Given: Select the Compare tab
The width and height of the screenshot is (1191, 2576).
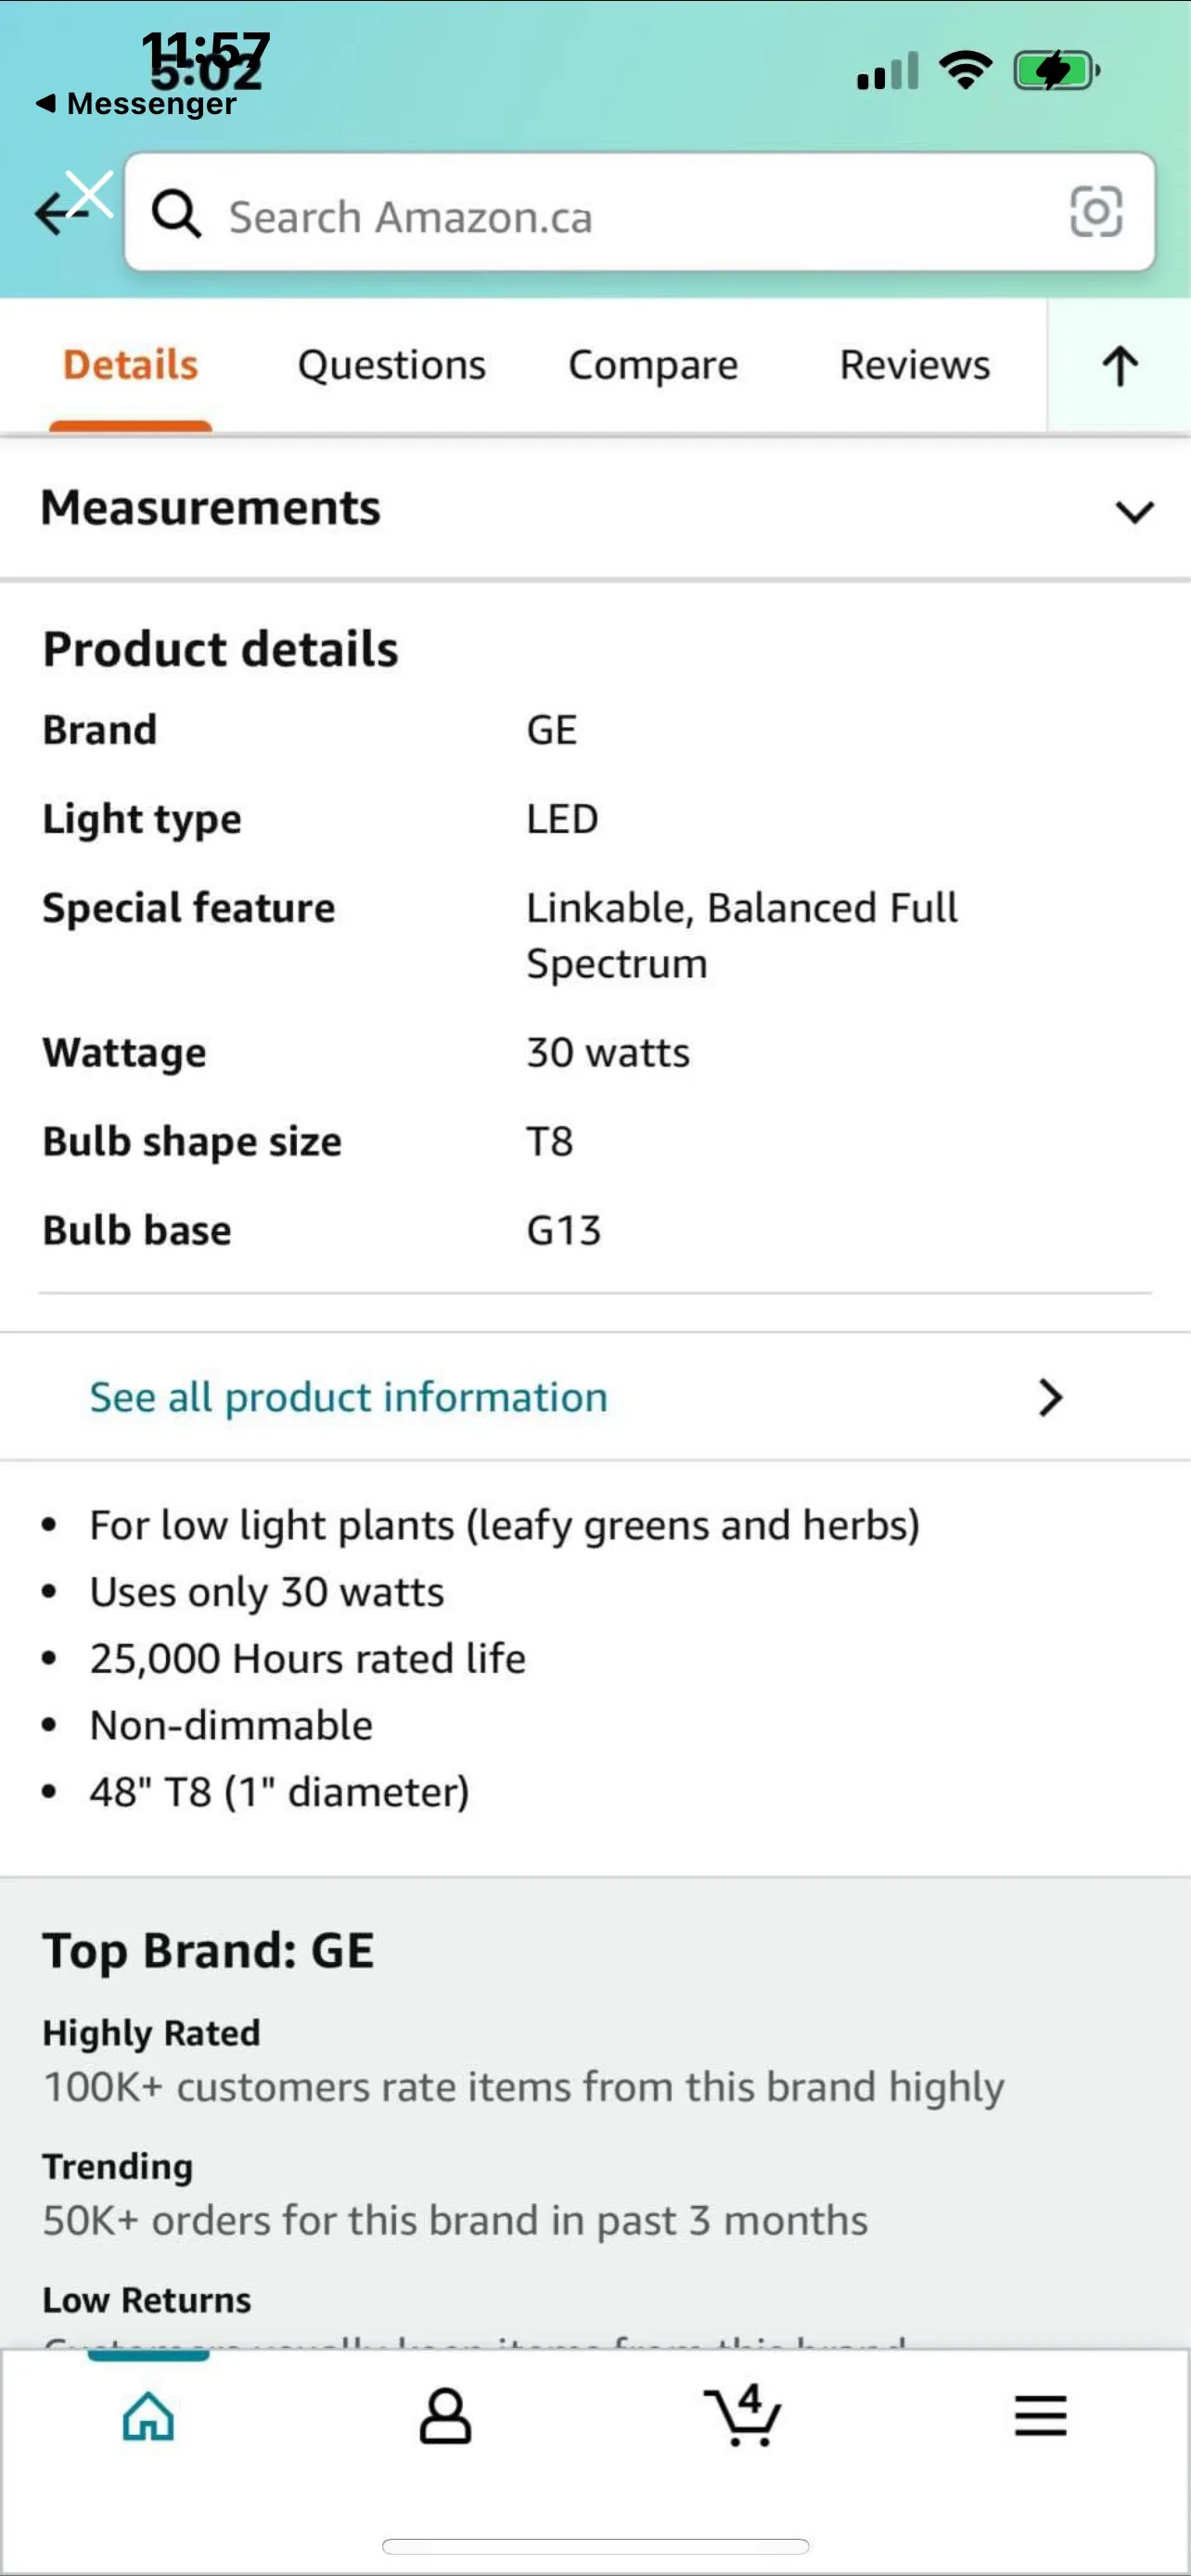Looking at the screenshot, I should [x=653, y=365].
